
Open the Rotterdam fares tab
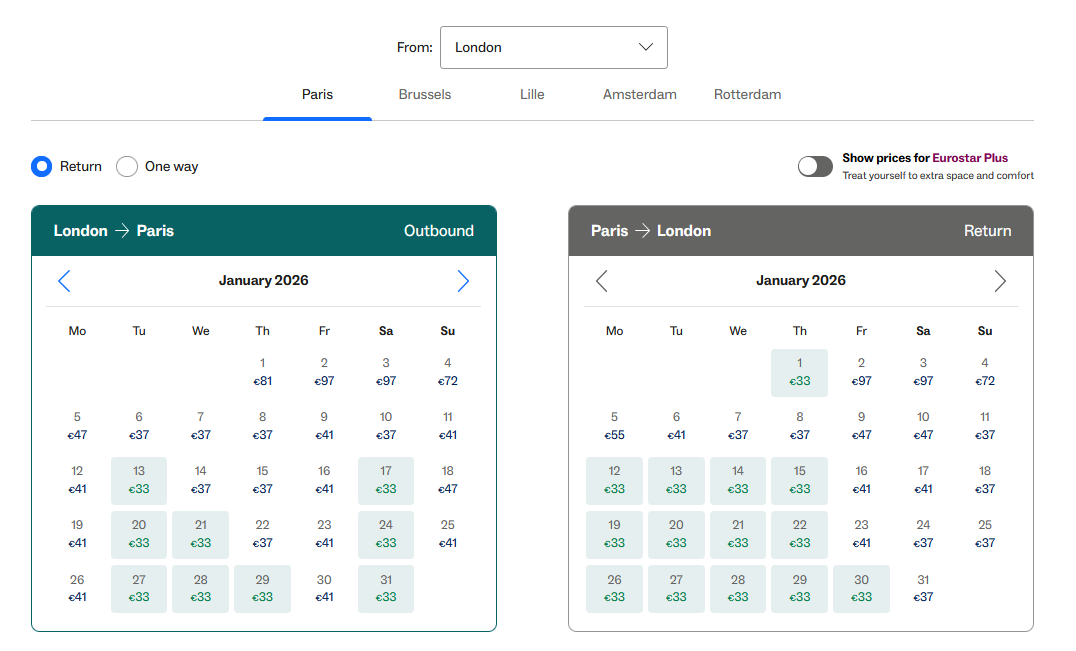747,94
